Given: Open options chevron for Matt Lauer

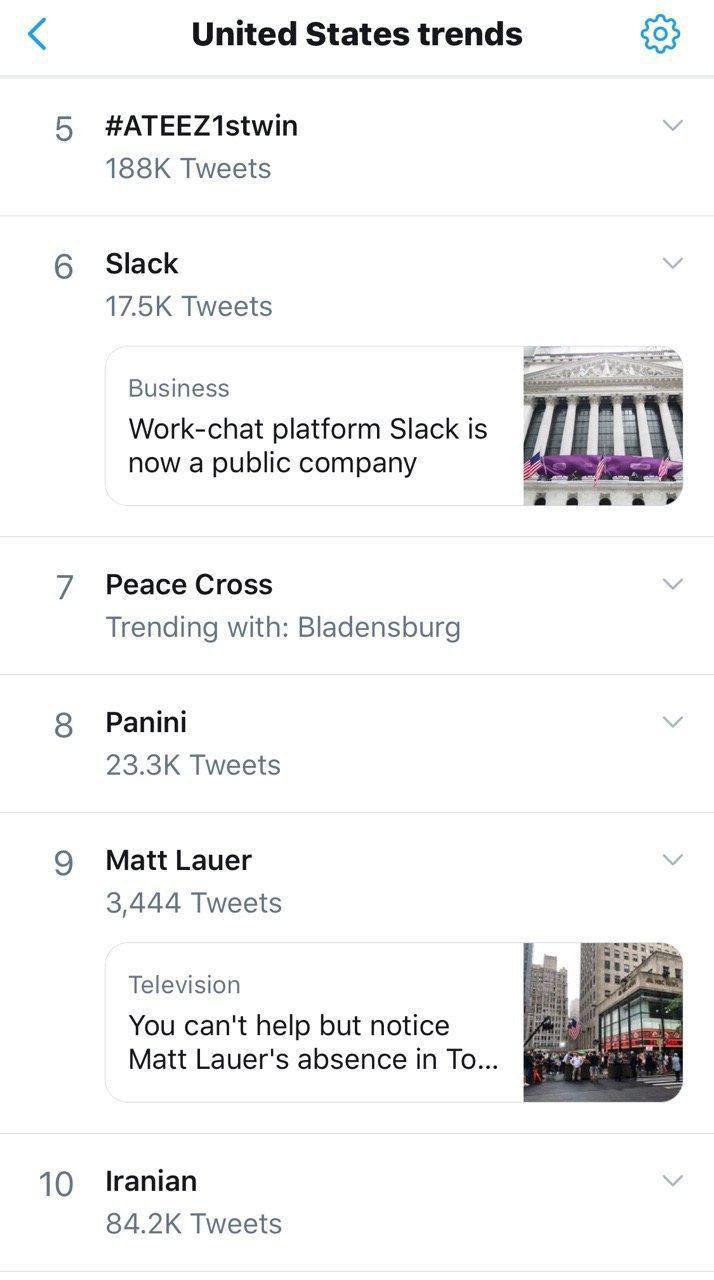Looking at the screenshot, I should coord(672,860).
